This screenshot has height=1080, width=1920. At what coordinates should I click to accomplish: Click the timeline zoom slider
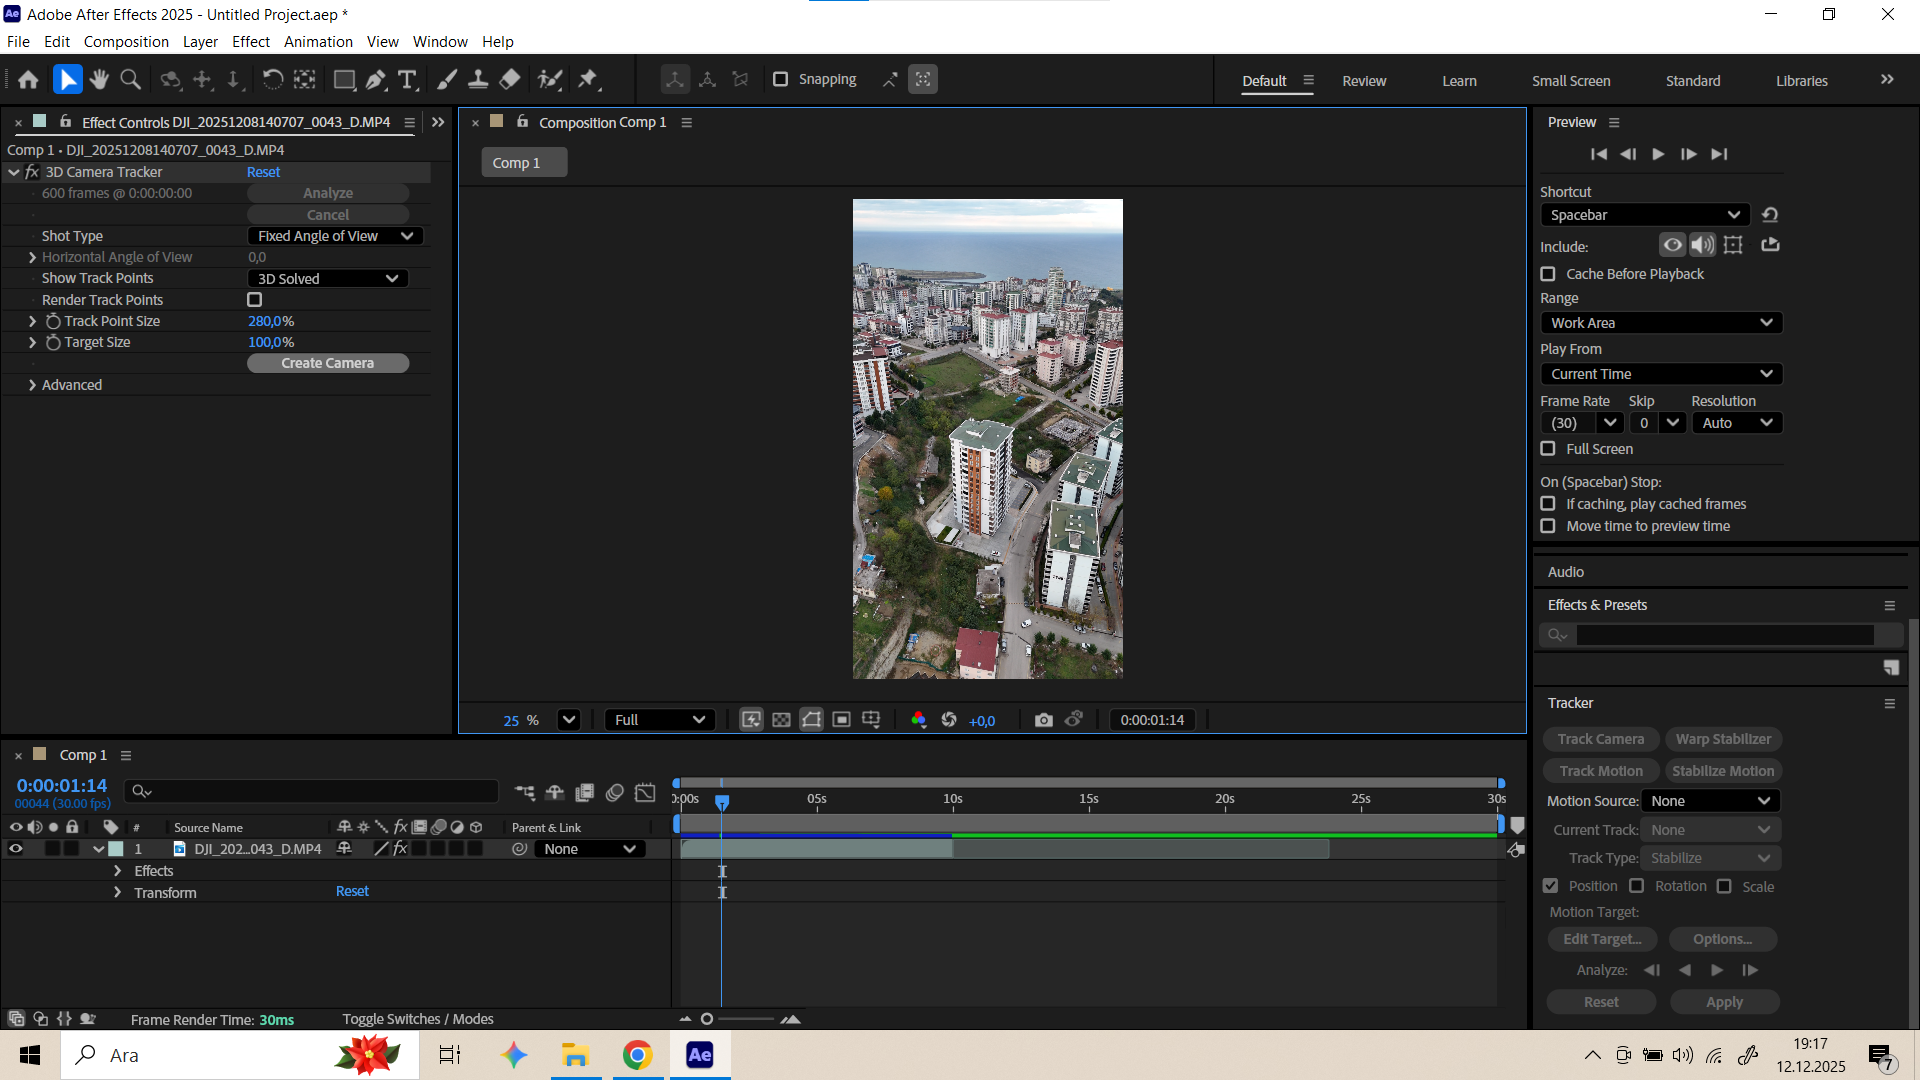pyautogui.click(x=707, y=1019)
